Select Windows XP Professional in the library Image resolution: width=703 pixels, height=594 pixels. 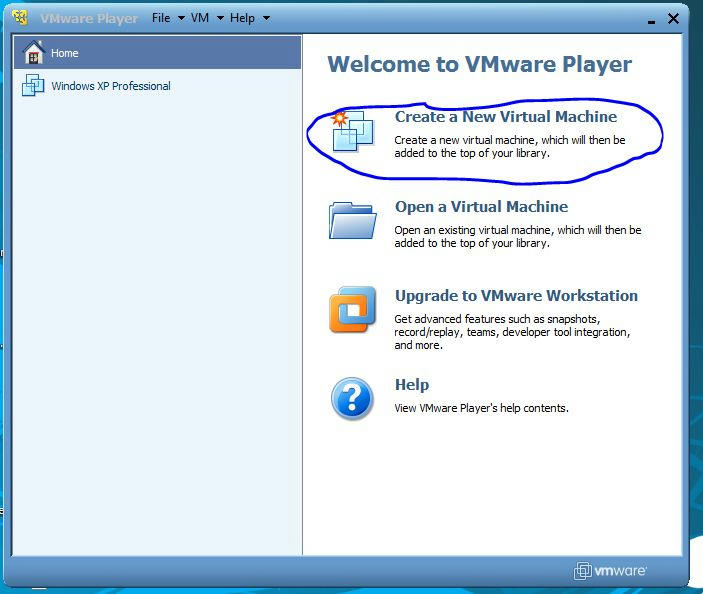tap(157, 86)
